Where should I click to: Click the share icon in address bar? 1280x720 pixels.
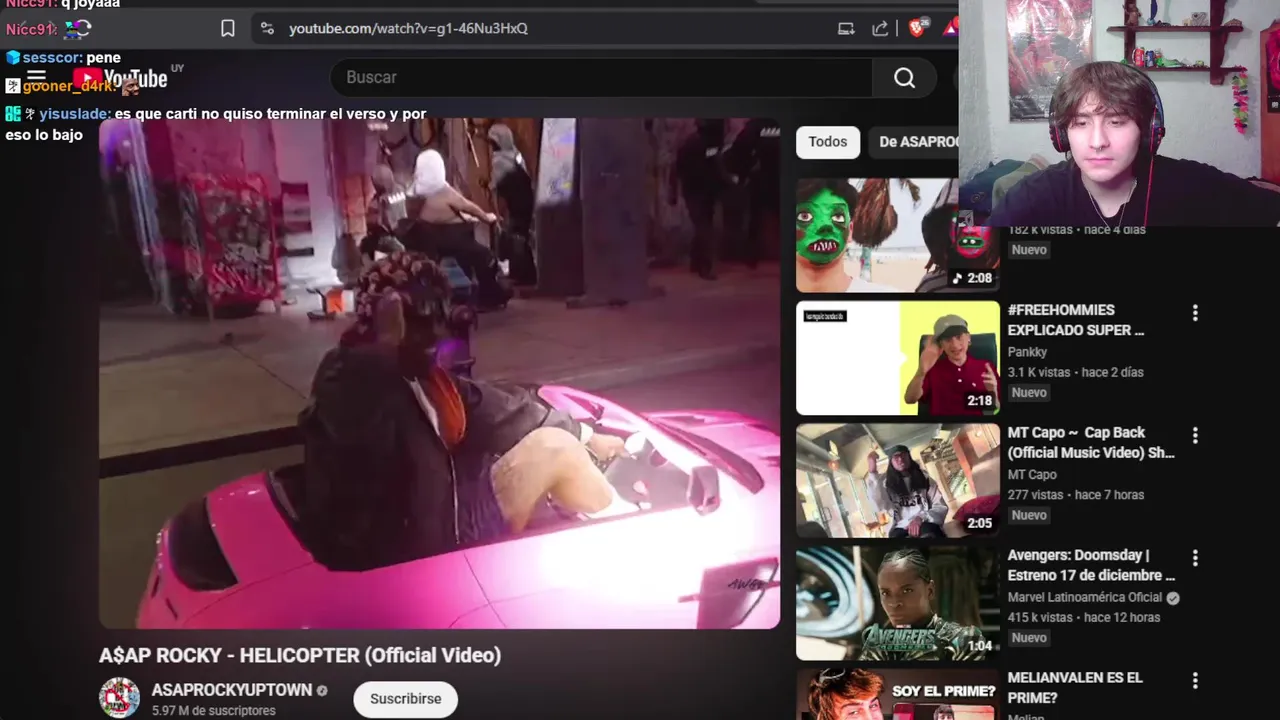click(880, 28)
